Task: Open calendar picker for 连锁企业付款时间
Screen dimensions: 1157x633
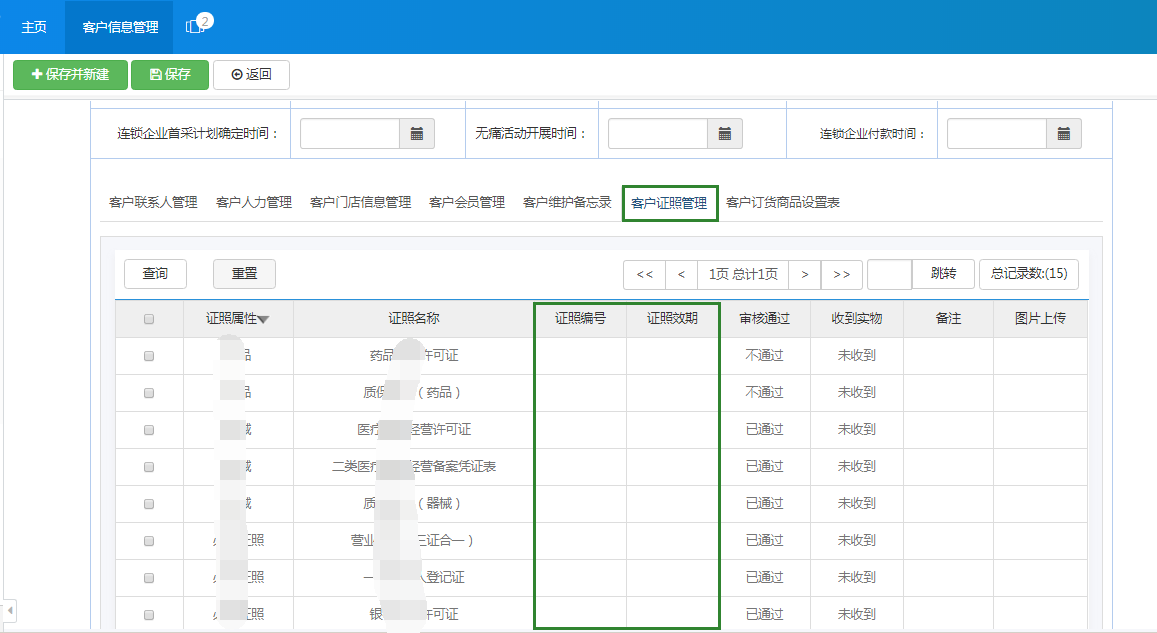Action: (x=1064, y=133)
